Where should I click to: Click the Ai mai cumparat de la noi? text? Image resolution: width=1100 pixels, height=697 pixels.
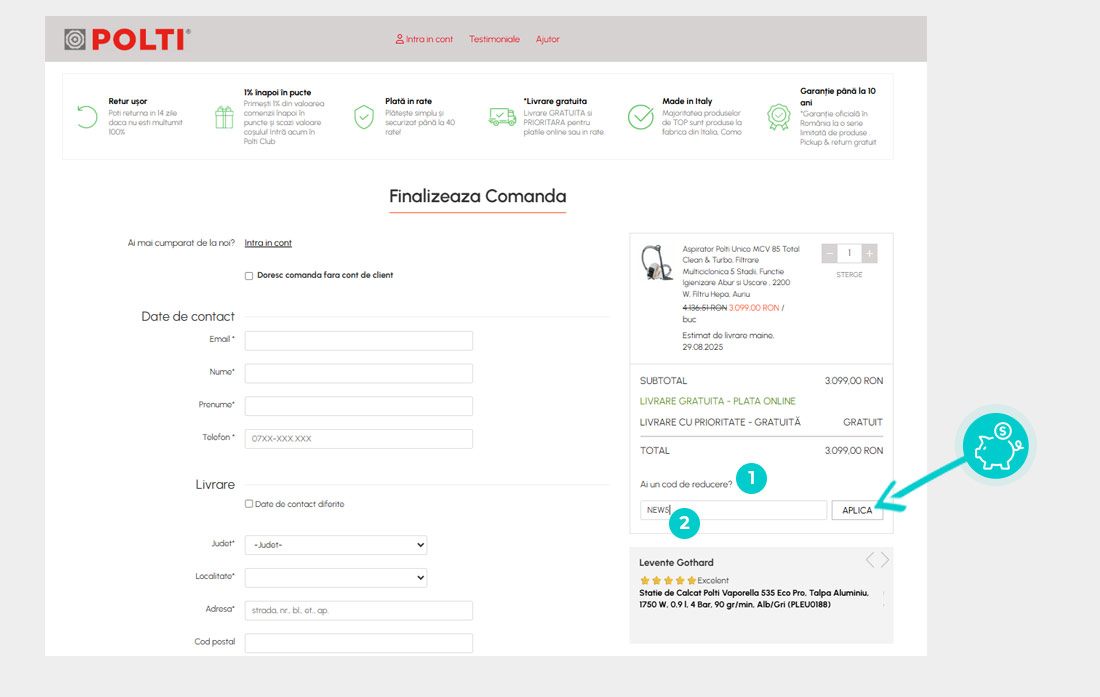(x=181, y=243)
